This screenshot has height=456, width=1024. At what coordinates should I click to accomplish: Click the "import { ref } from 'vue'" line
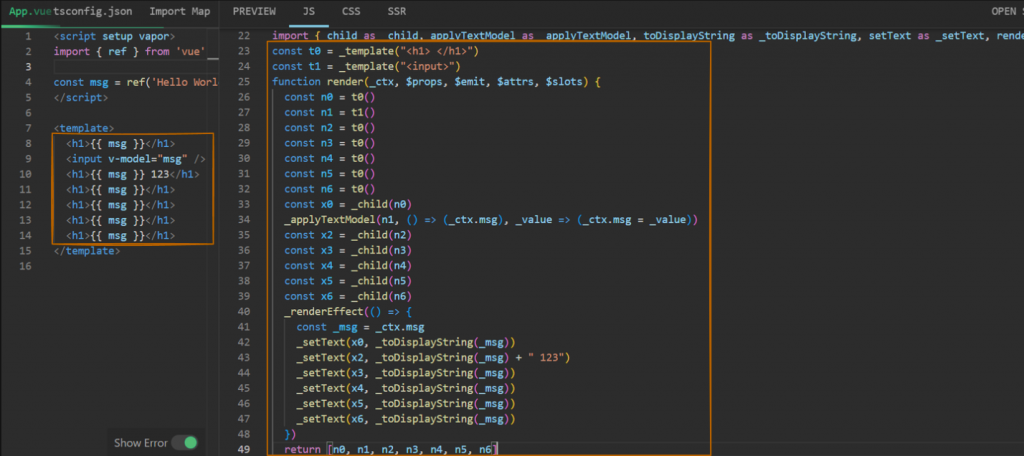point(130,52)
